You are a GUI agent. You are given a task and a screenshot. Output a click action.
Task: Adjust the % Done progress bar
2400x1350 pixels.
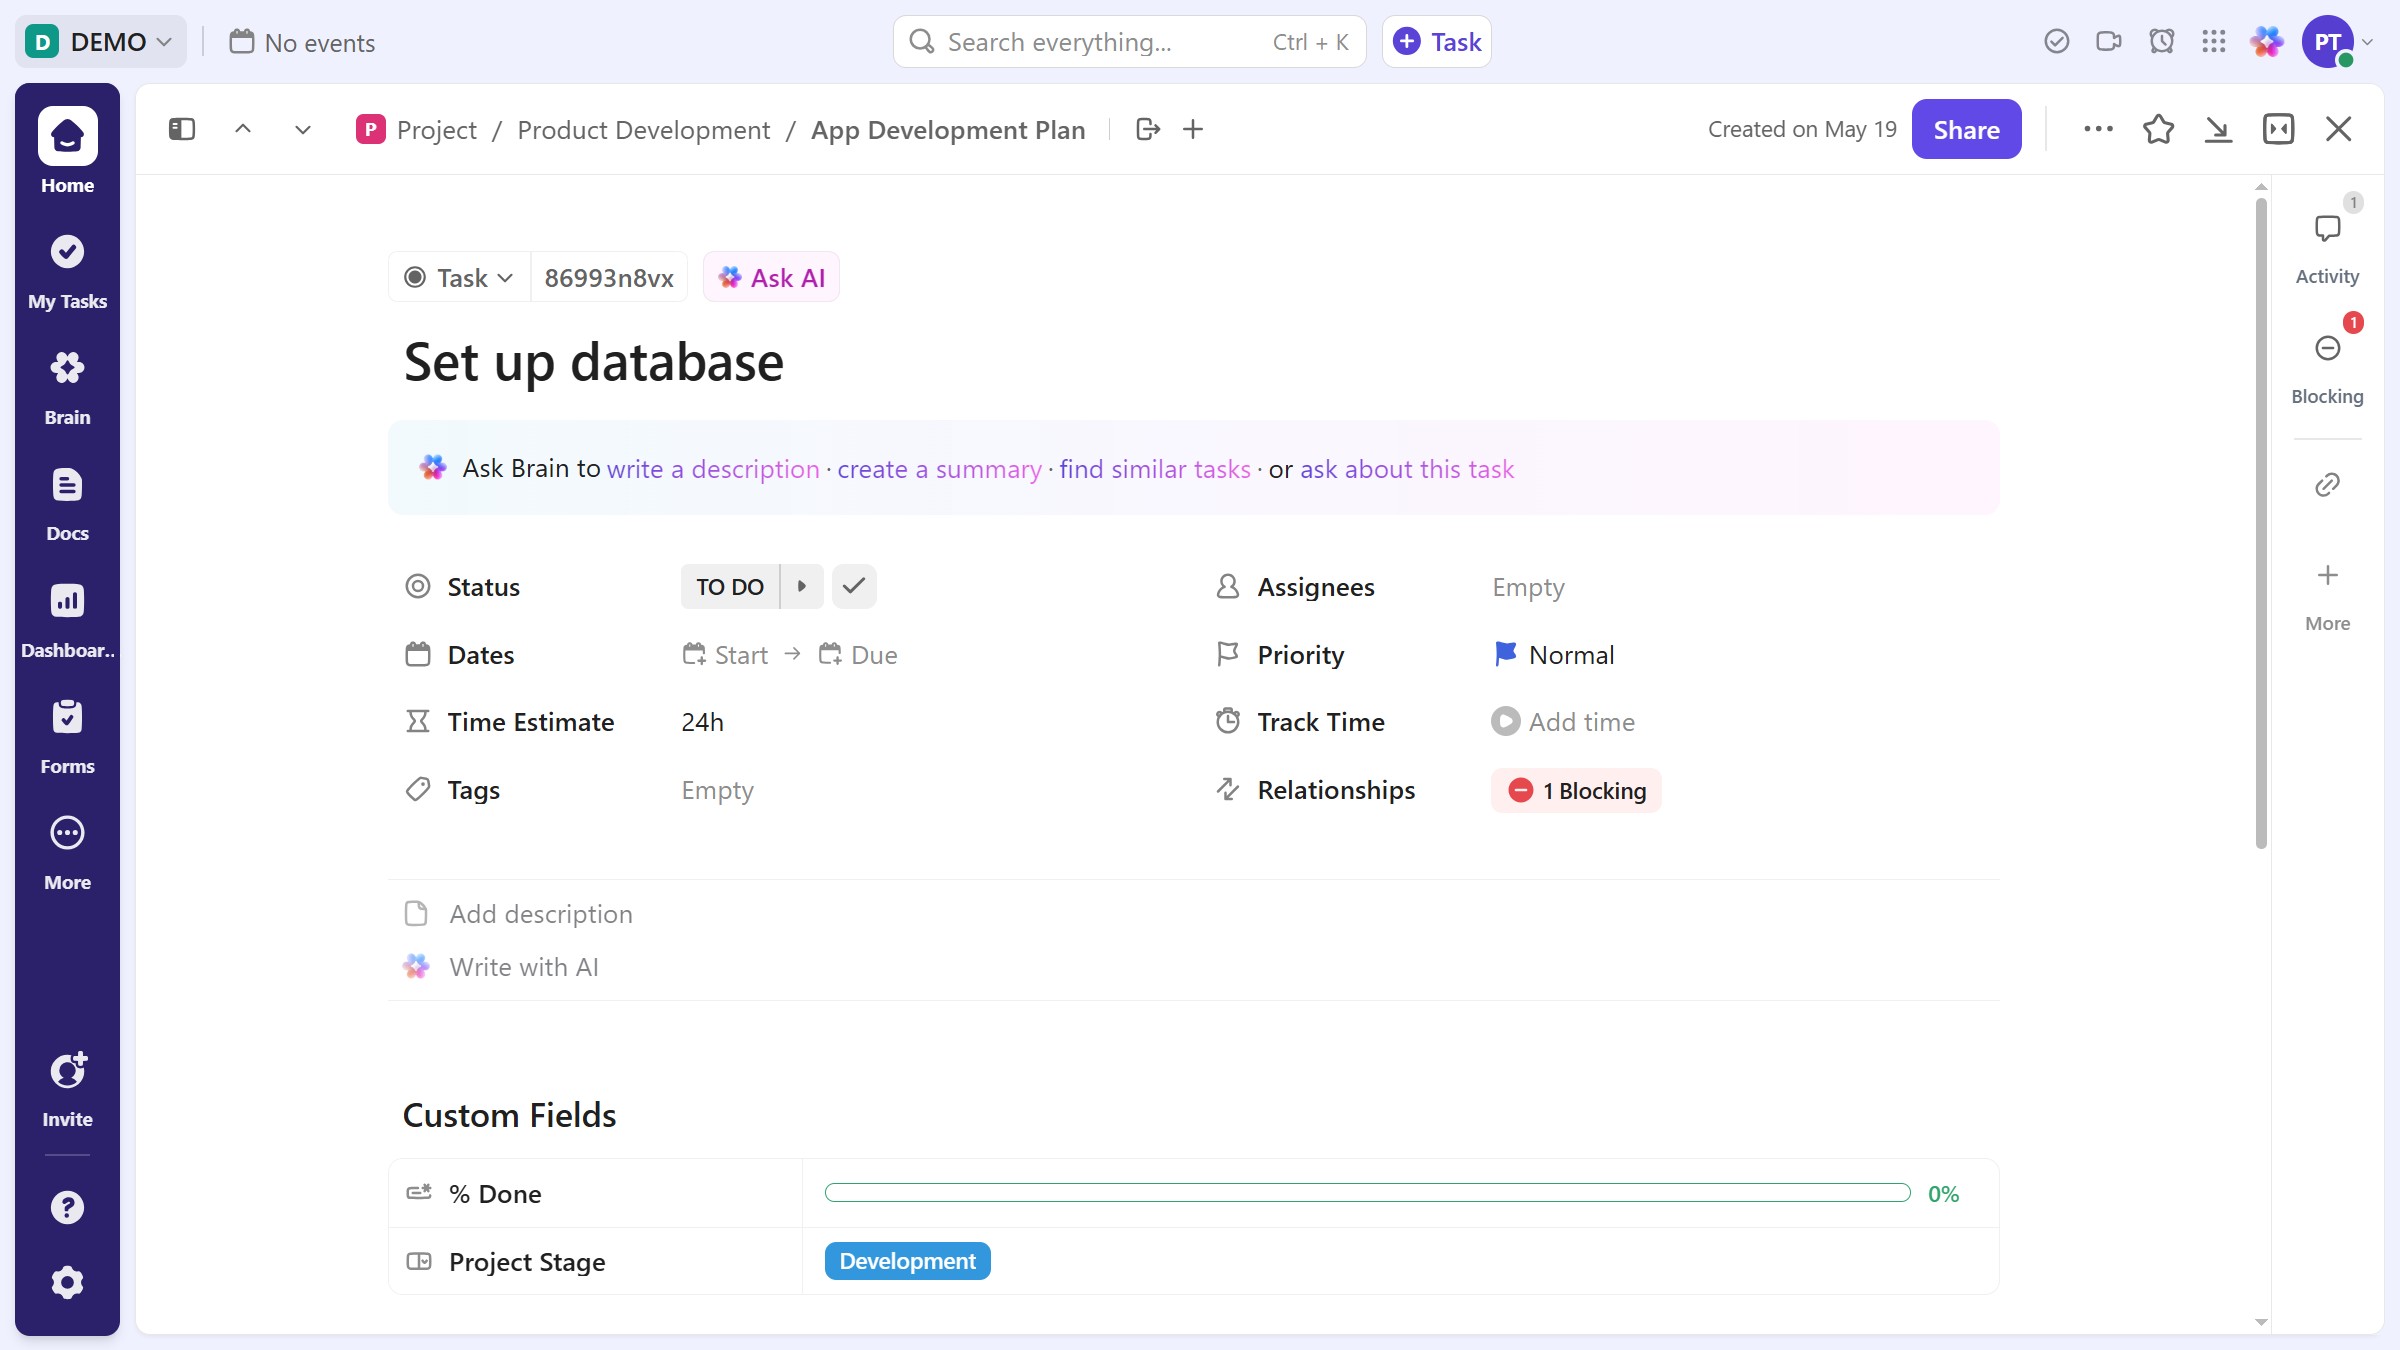click(1366, 1193)
